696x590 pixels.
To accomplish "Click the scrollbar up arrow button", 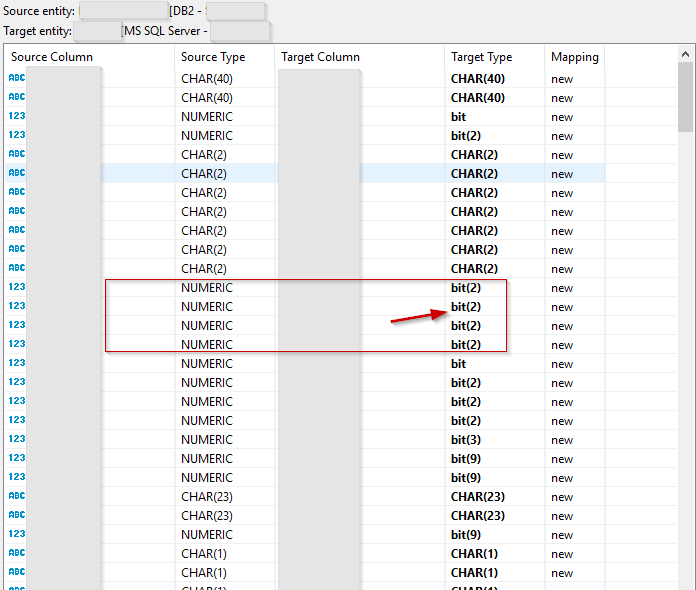I will [685, 54].
